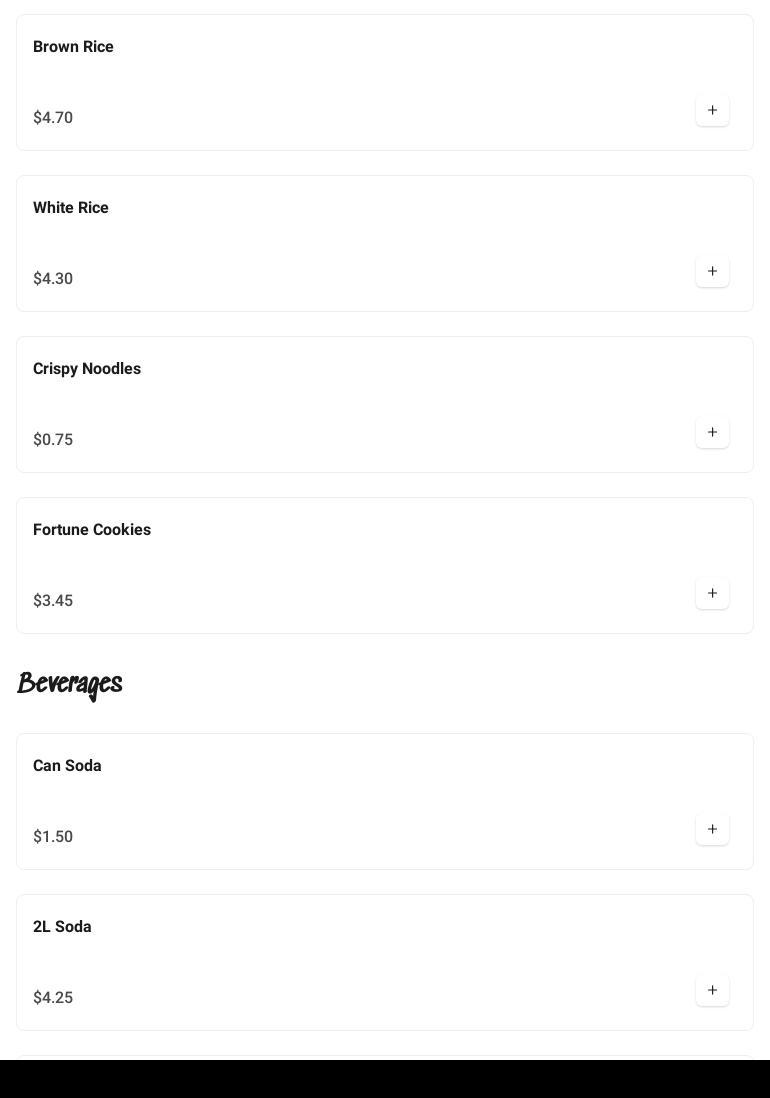Click the black bar at page bottom
The height and width of the screenshot is (1098, 770).
[x=385, y=1079]
